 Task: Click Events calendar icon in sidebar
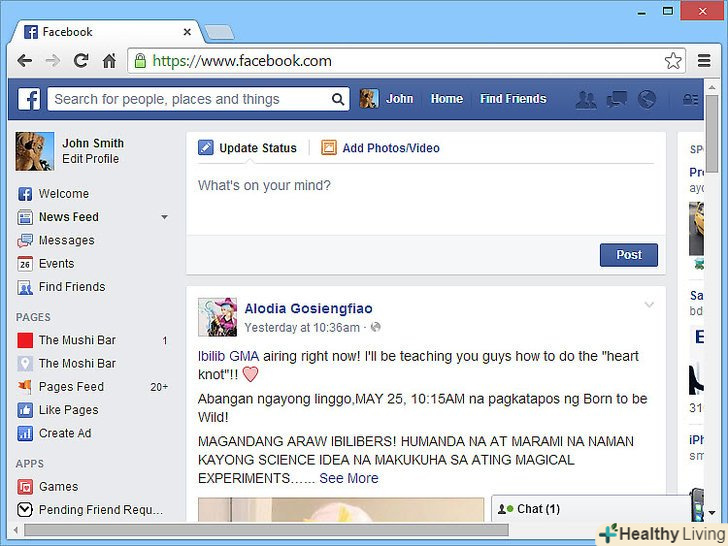pos(25,264)
